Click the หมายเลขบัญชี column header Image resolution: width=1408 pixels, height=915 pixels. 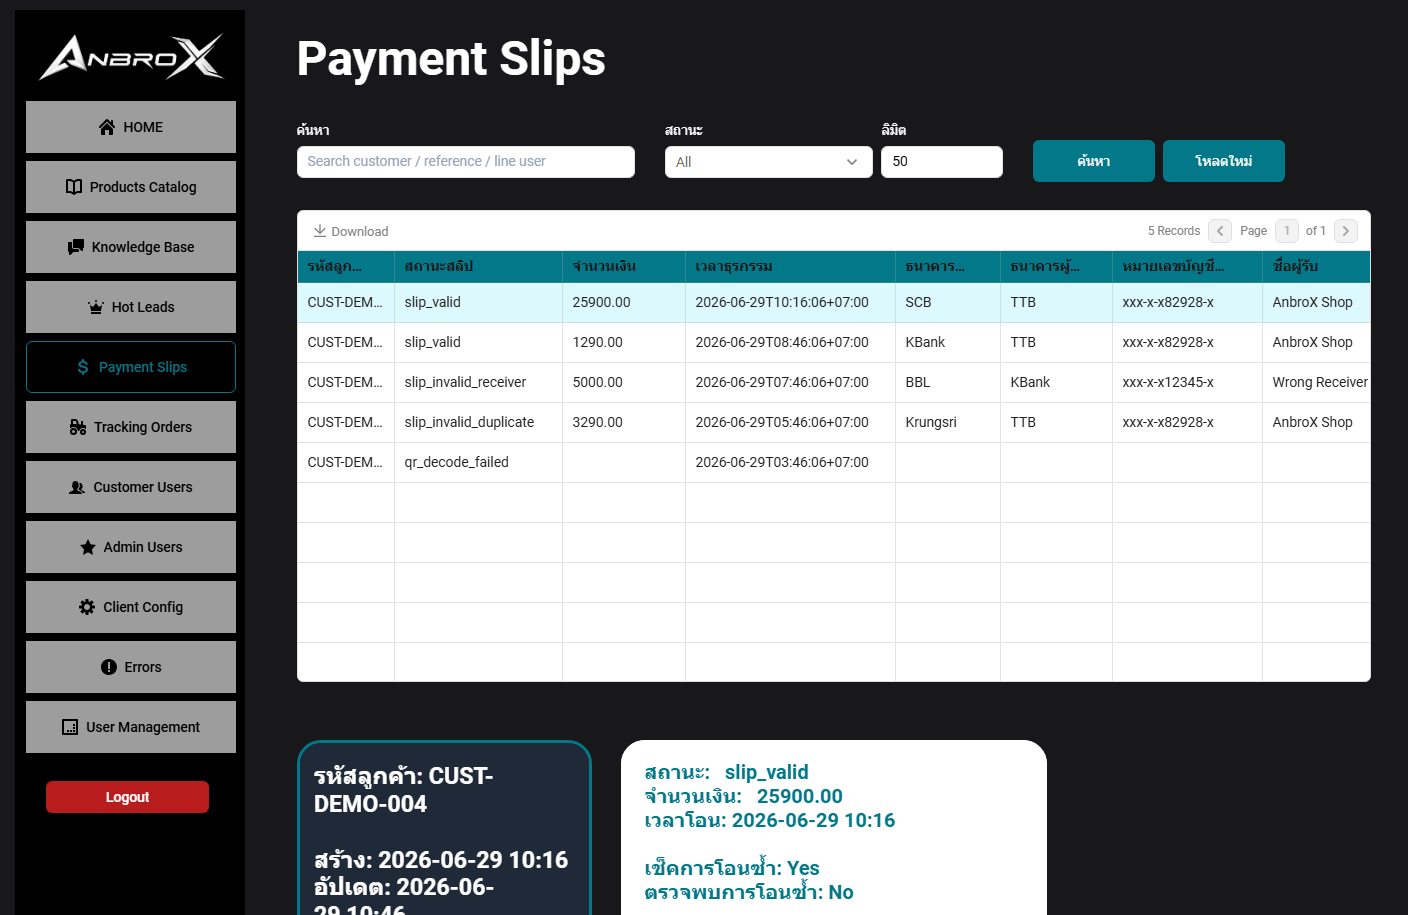click(x=1188, y=267)
